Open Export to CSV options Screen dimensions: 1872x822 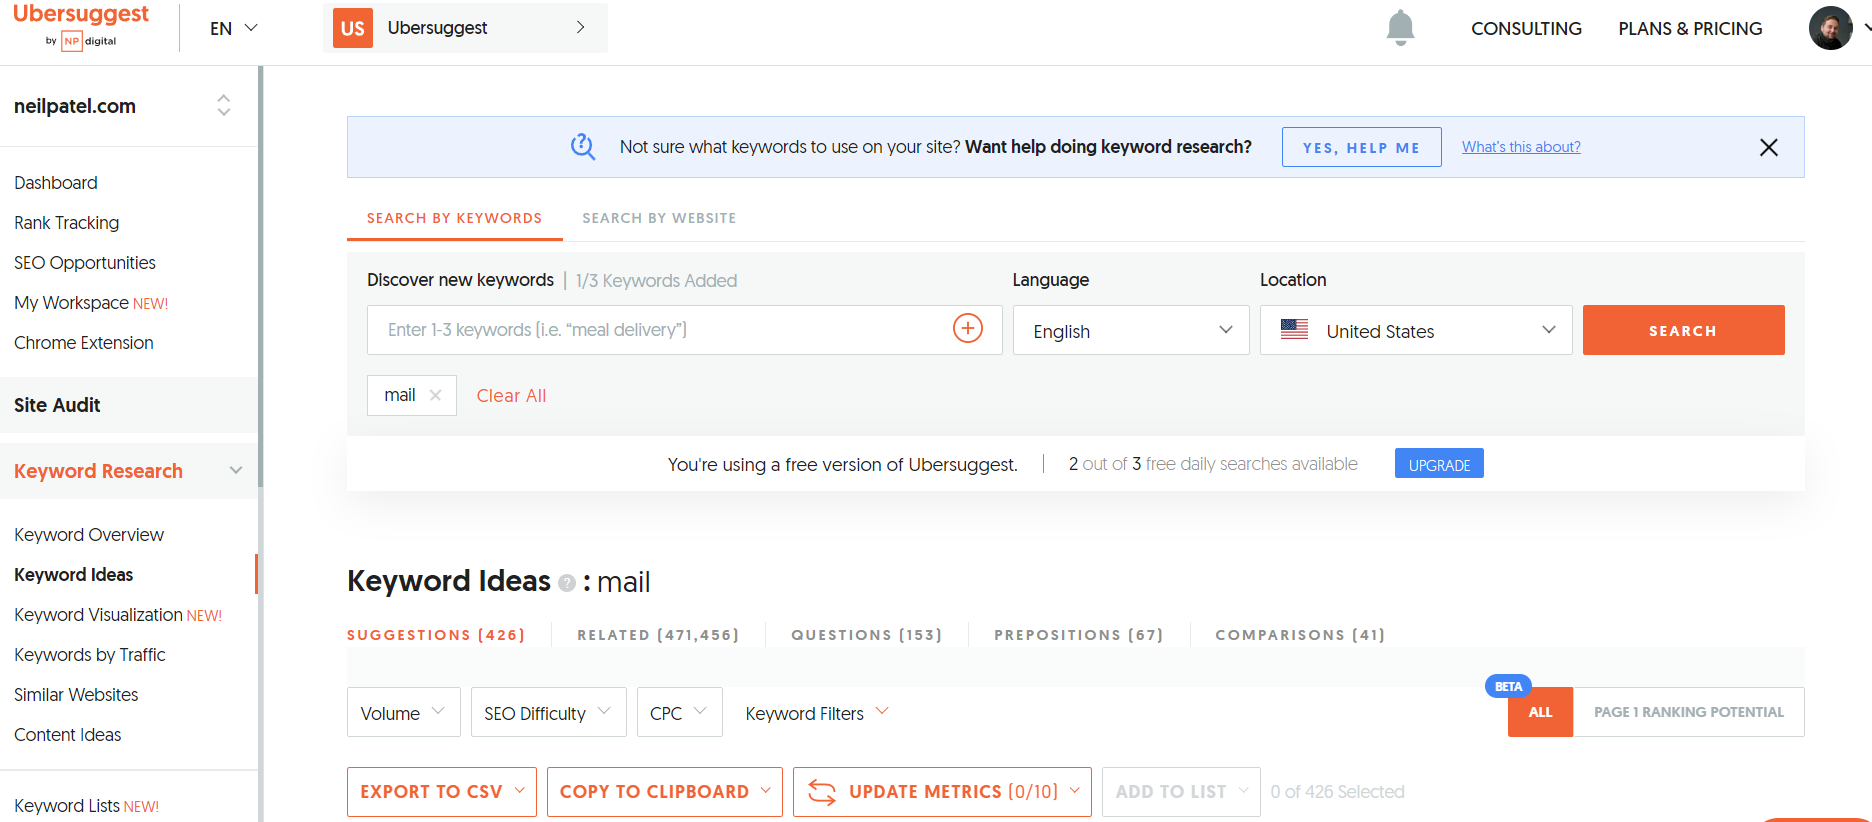[442, 792]
